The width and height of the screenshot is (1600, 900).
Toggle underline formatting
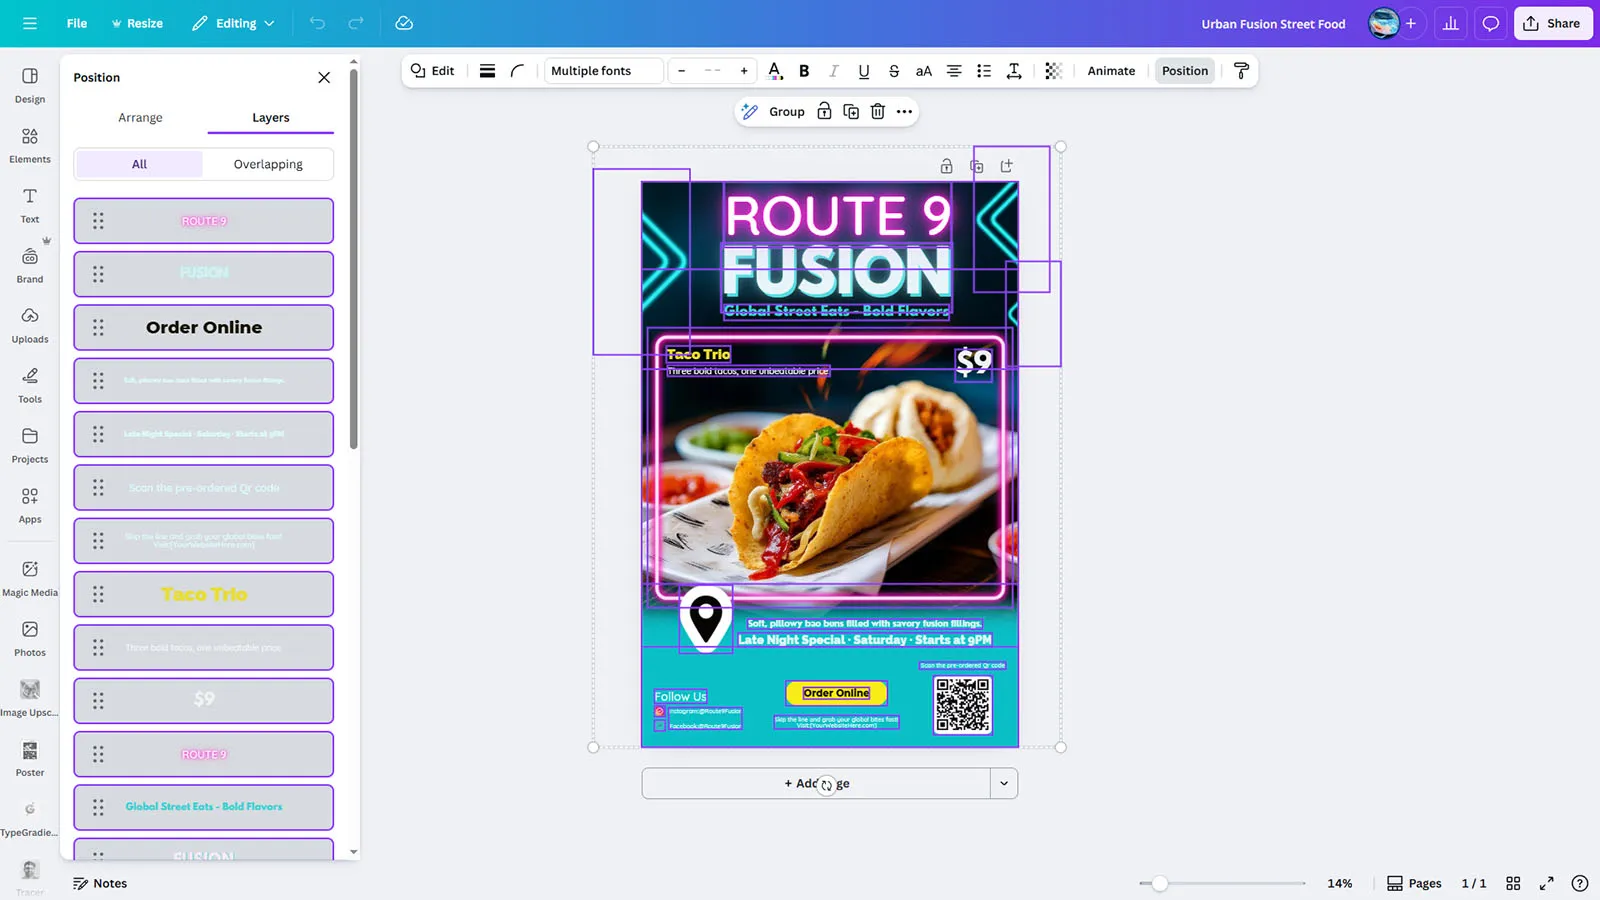[x=864, y=71]
